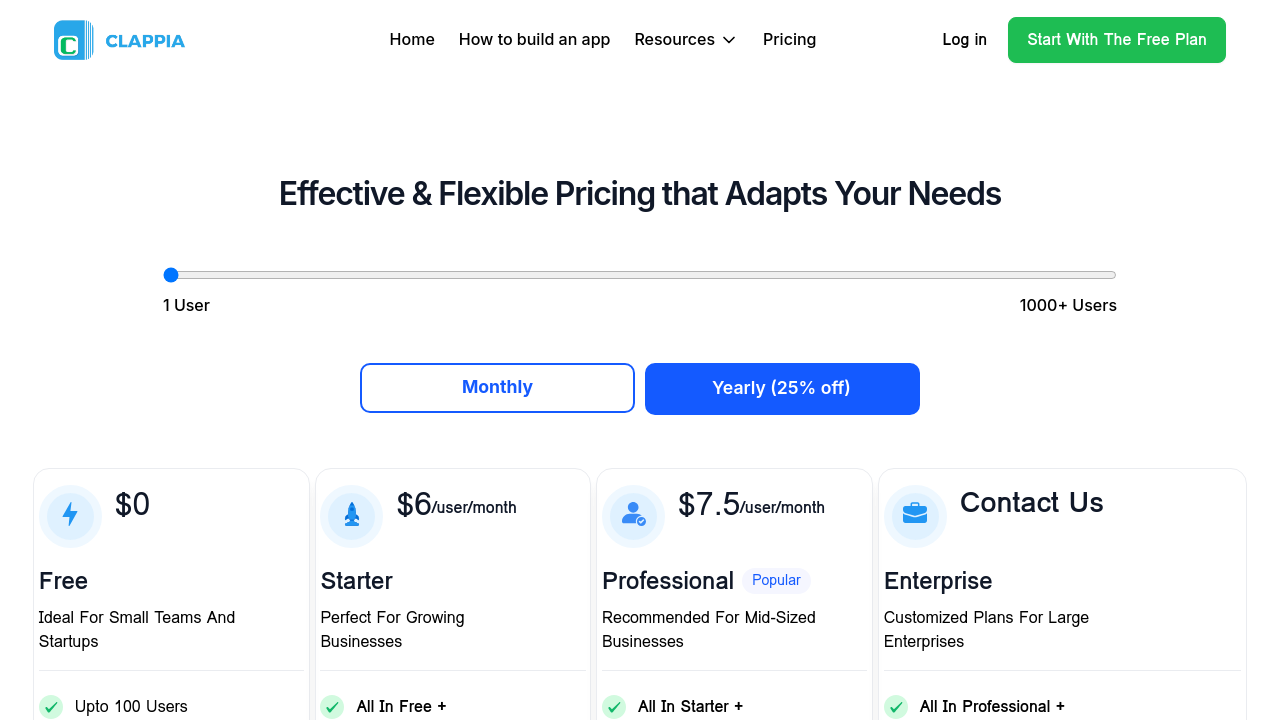The image size is (1280, 720).
Task: Select Yearly (25% off) billing
Action: (782, 389)
